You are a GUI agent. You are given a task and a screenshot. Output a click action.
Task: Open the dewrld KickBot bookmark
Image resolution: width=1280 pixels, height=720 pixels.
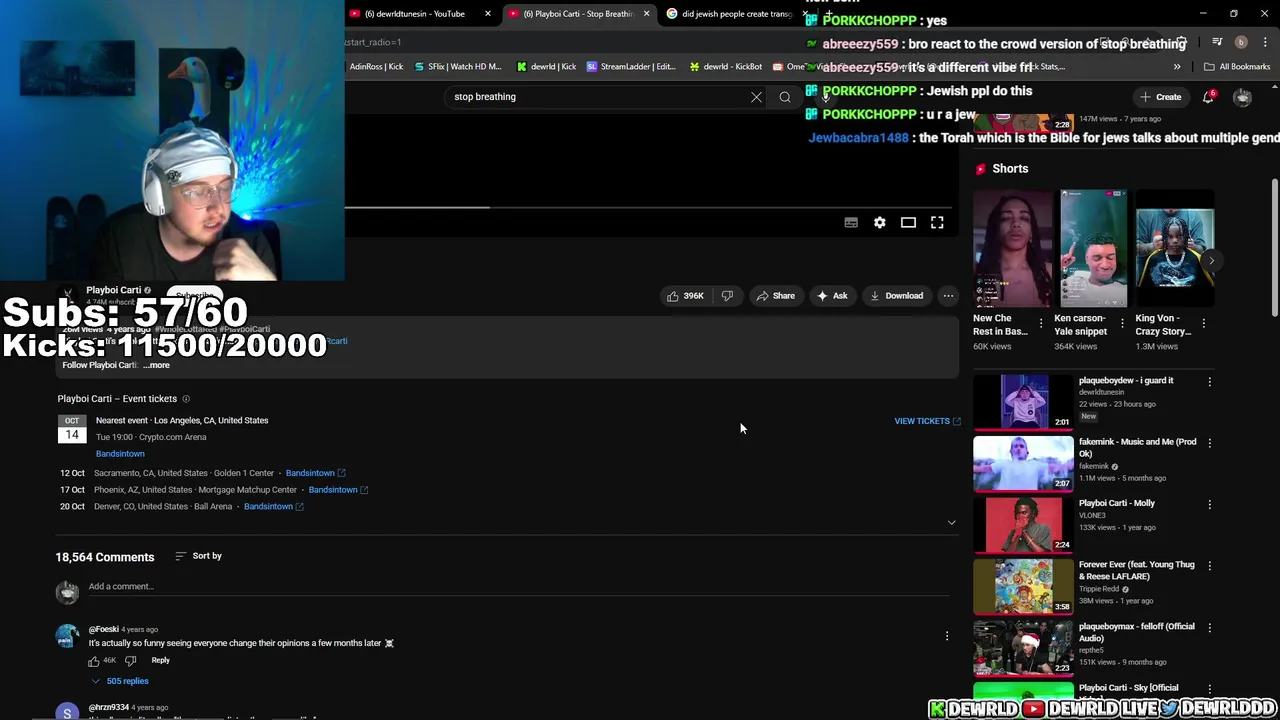coord(726,67)
